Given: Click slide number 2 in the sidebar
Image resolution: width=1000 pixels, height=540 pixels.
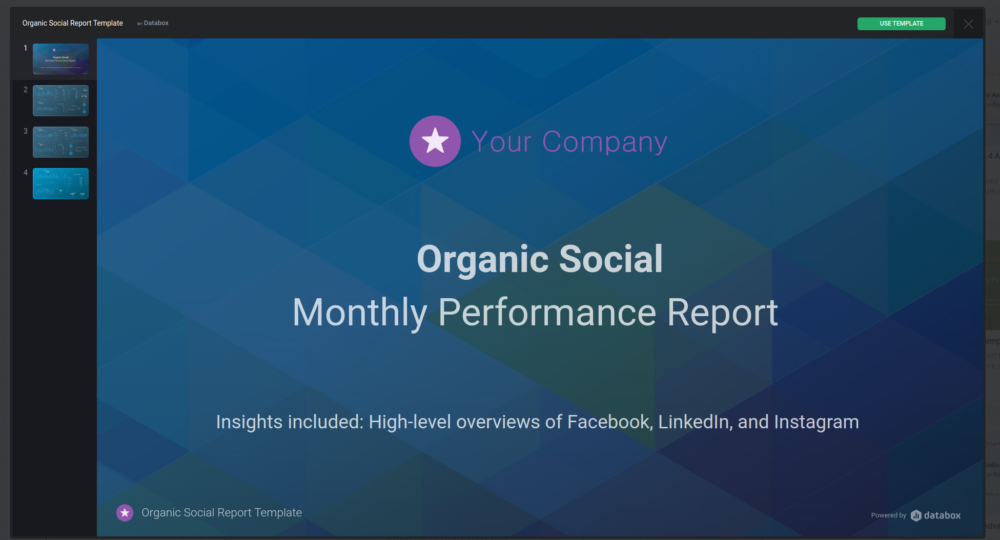Looking at the screenshot, I should click(x=26, y=90).
